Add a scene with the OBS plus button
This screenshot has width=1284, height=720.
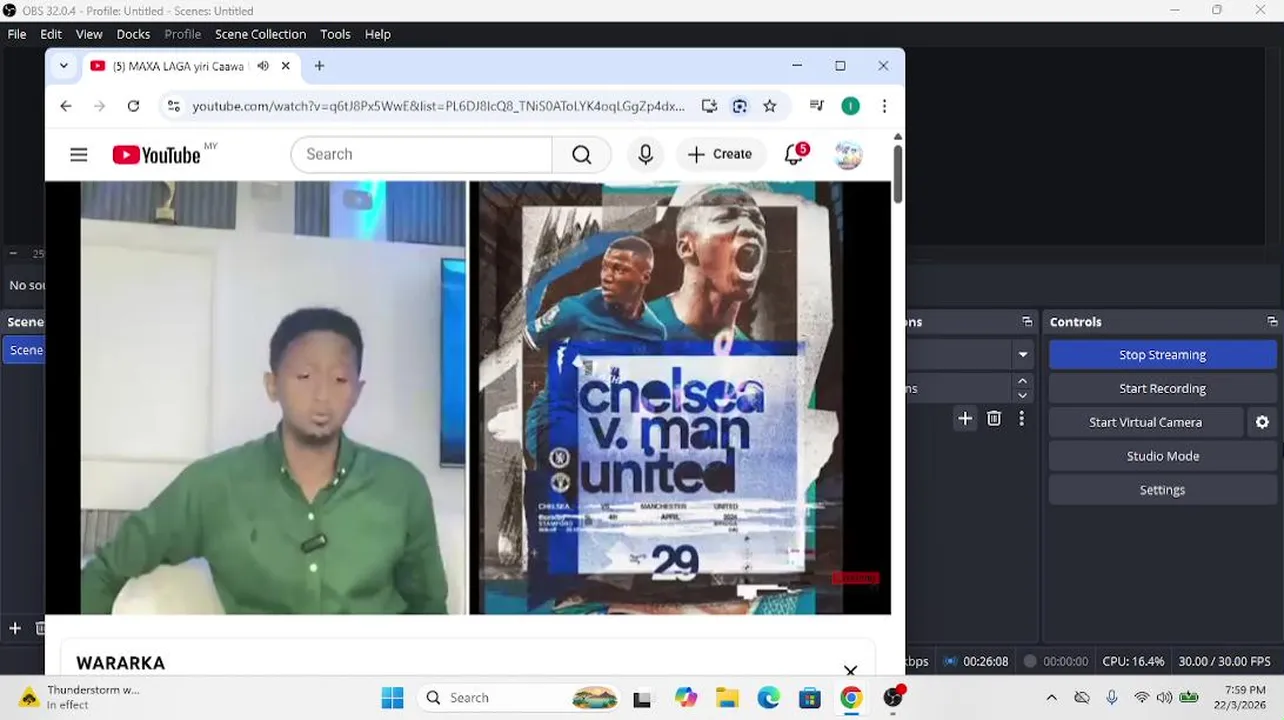tap(15, 628)
